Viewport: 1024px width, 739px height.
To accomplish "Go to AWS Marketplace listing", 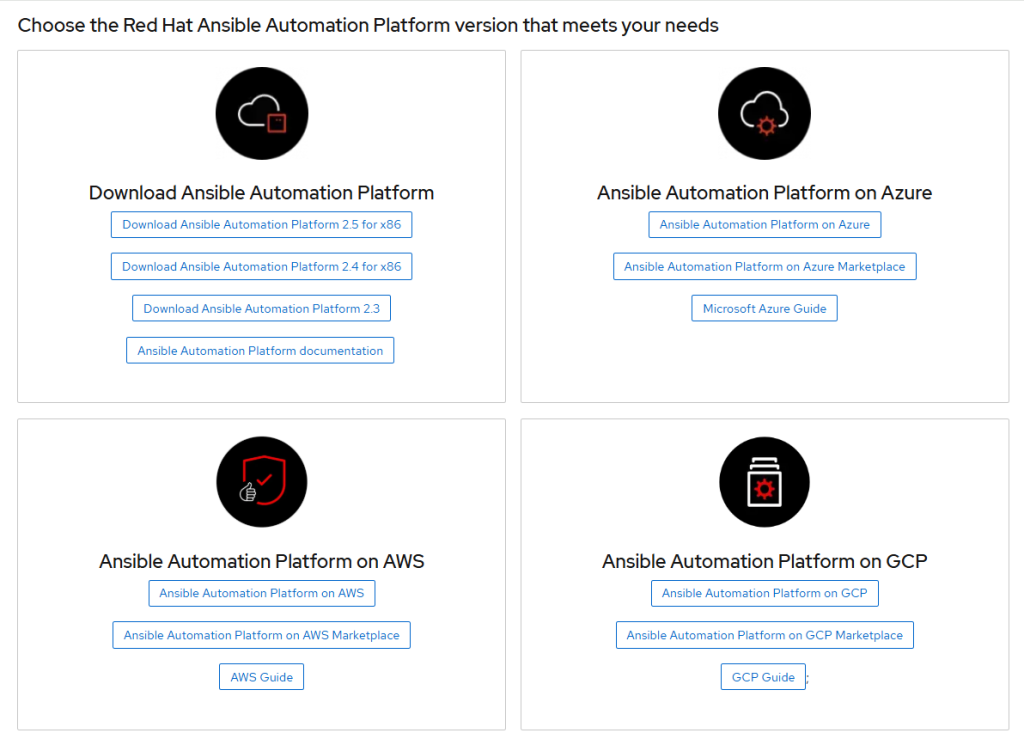I will (261, 635).
